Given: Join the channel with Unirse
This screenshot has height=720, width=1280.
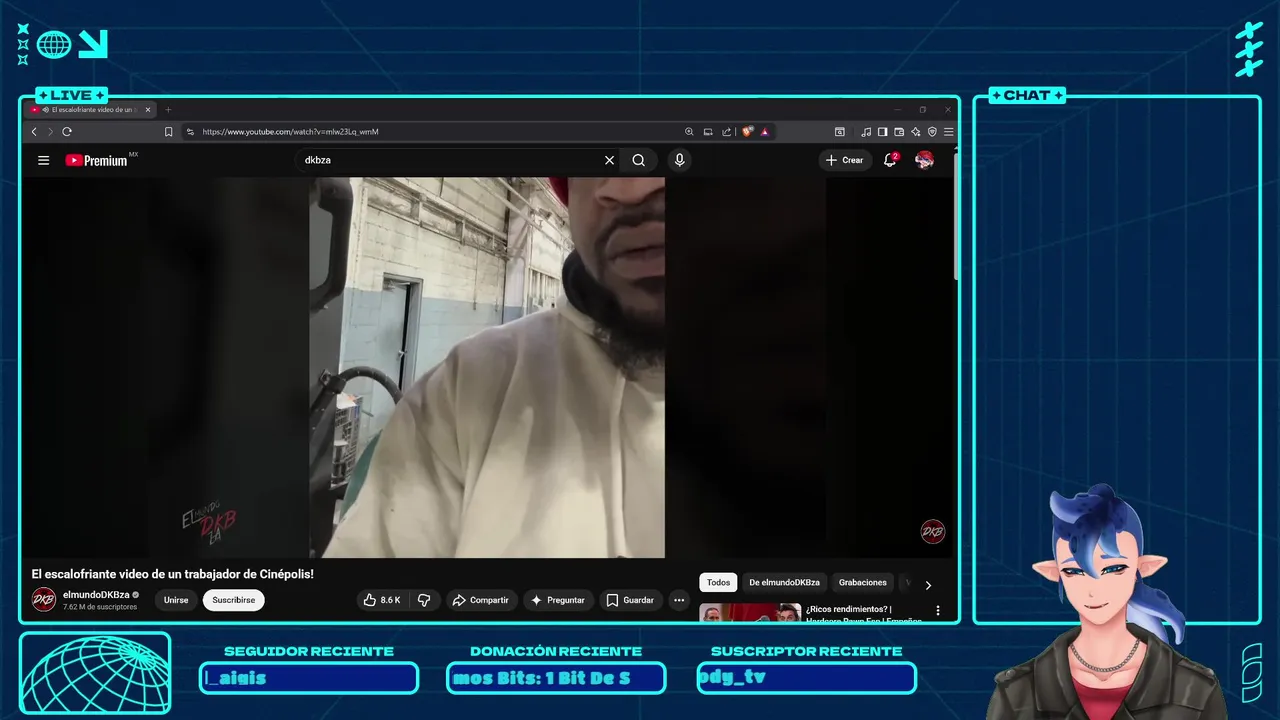Looking at the screenshot, I should (x=176, y=600).
